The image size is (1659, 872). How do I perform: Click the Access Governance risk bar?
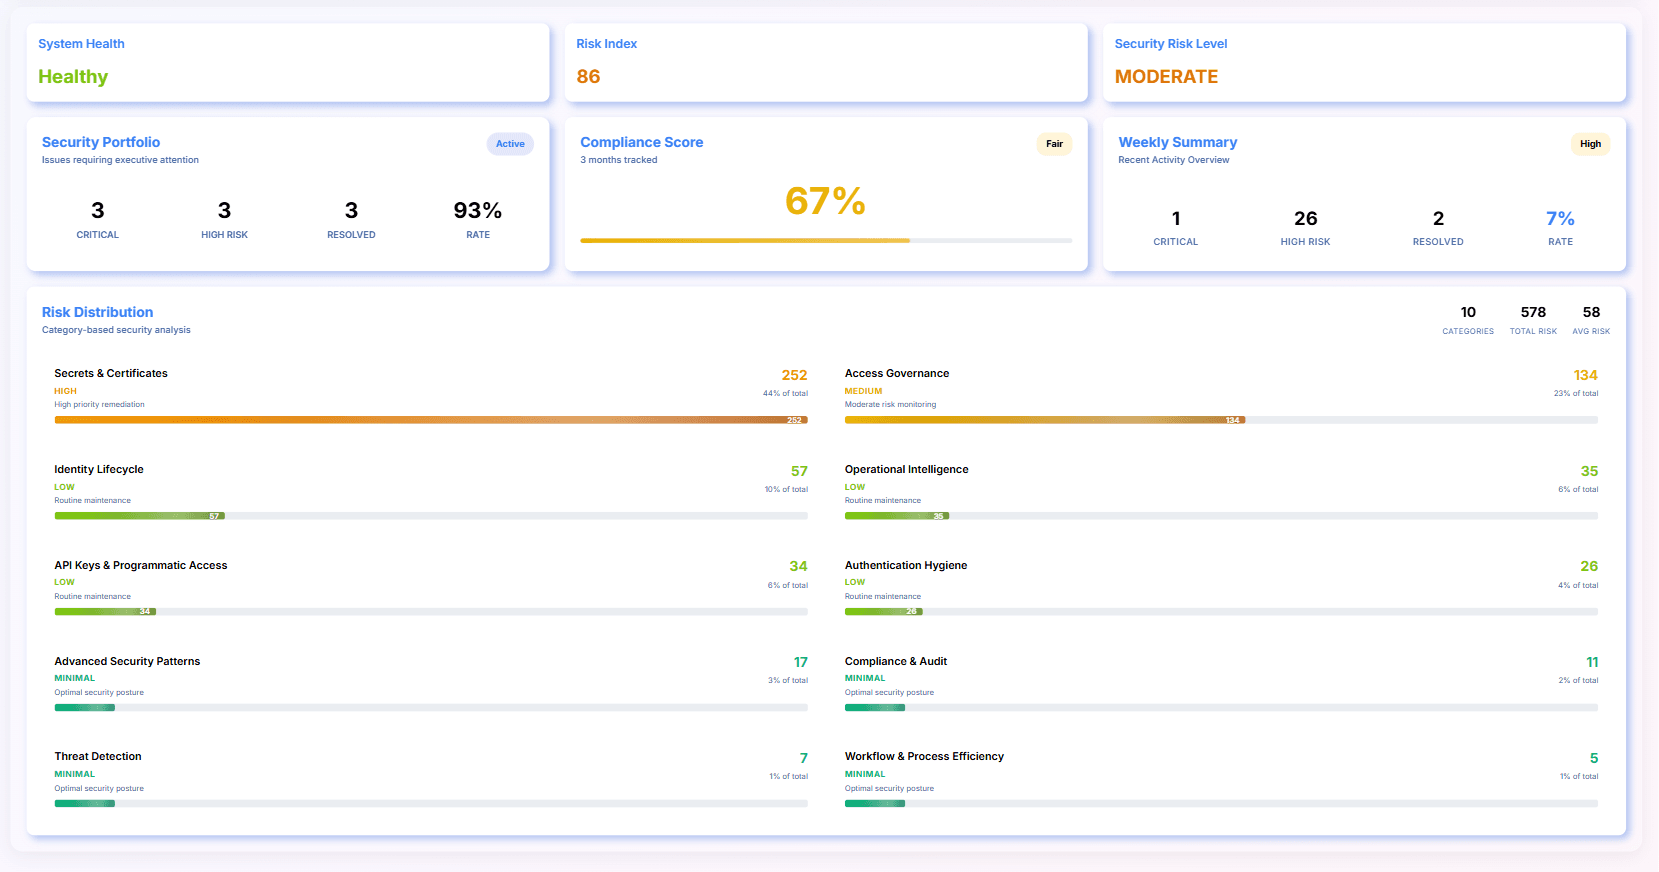tap(1221, 420)
